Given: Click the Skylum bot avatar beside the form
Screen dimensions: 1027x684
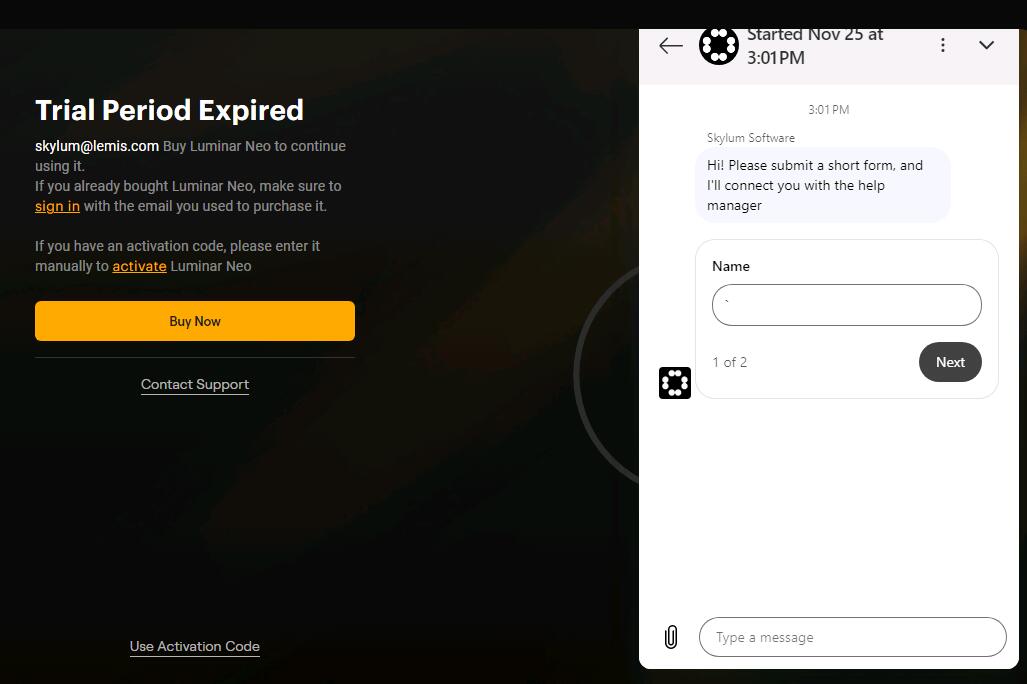Looking at the screenshot, I should [675, 383].
